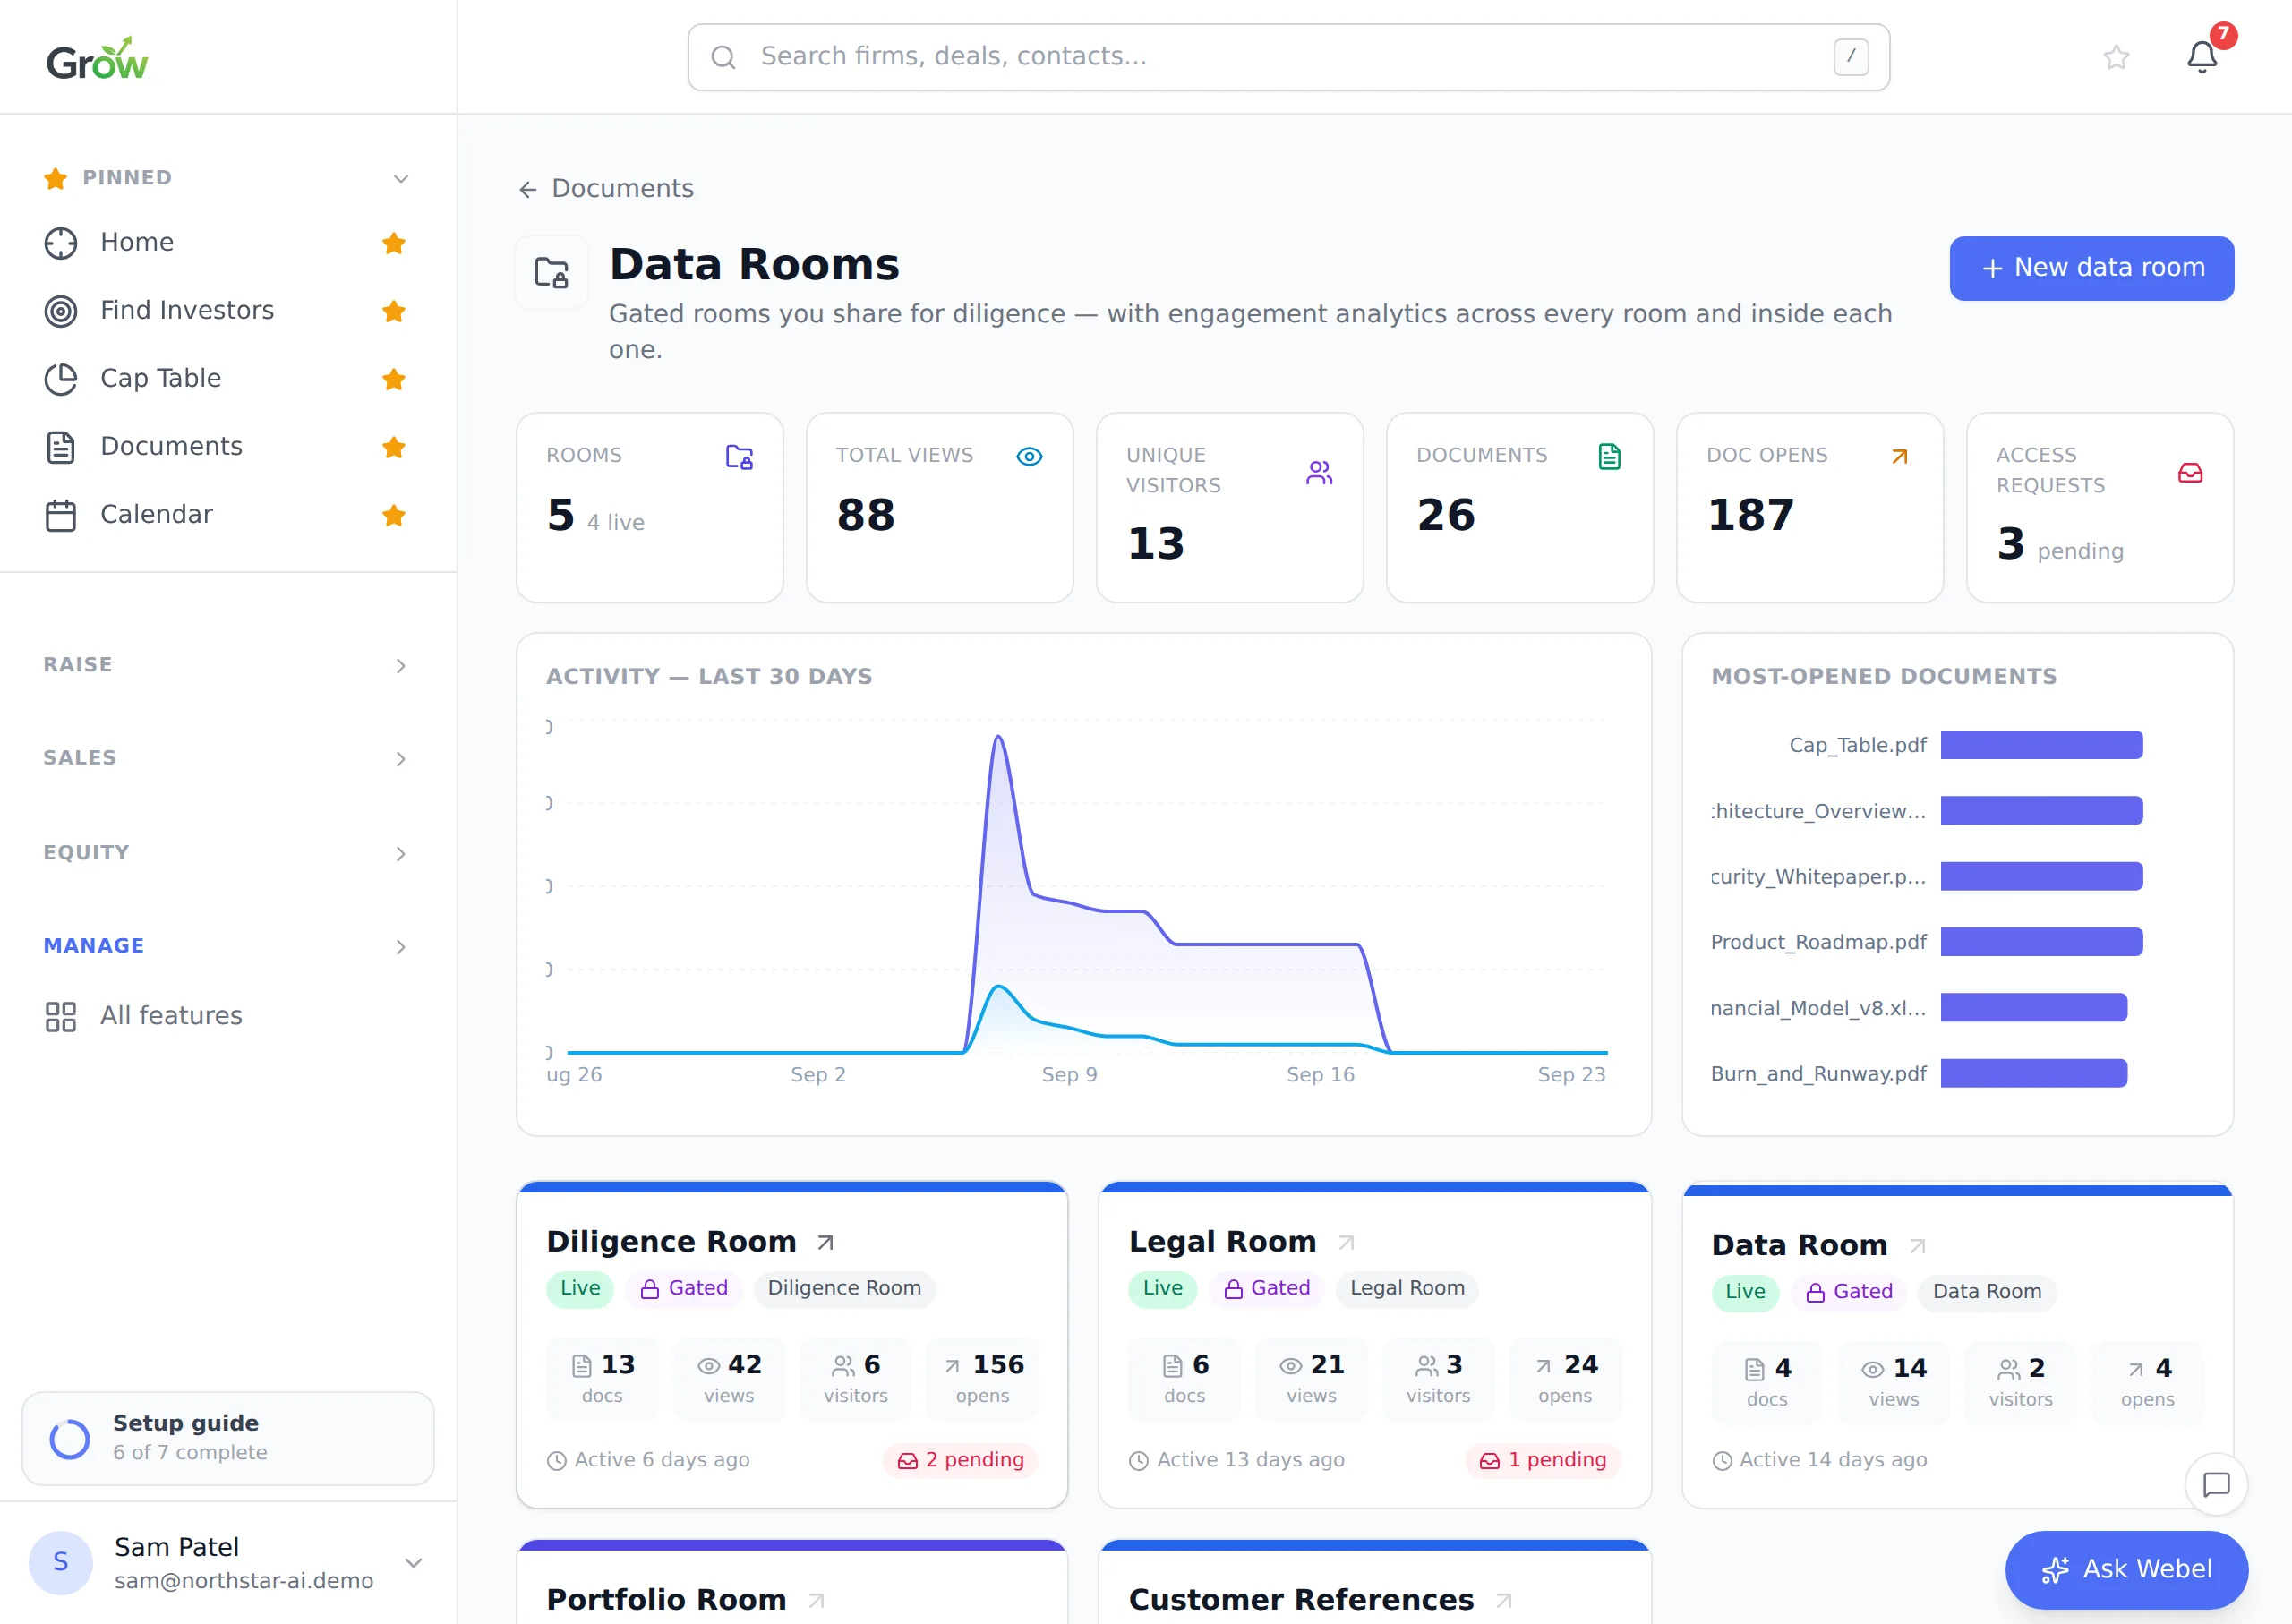Click the slash shortcut key badge in search
This screenshot has height=1624, width=2292.
(1850, 57)
